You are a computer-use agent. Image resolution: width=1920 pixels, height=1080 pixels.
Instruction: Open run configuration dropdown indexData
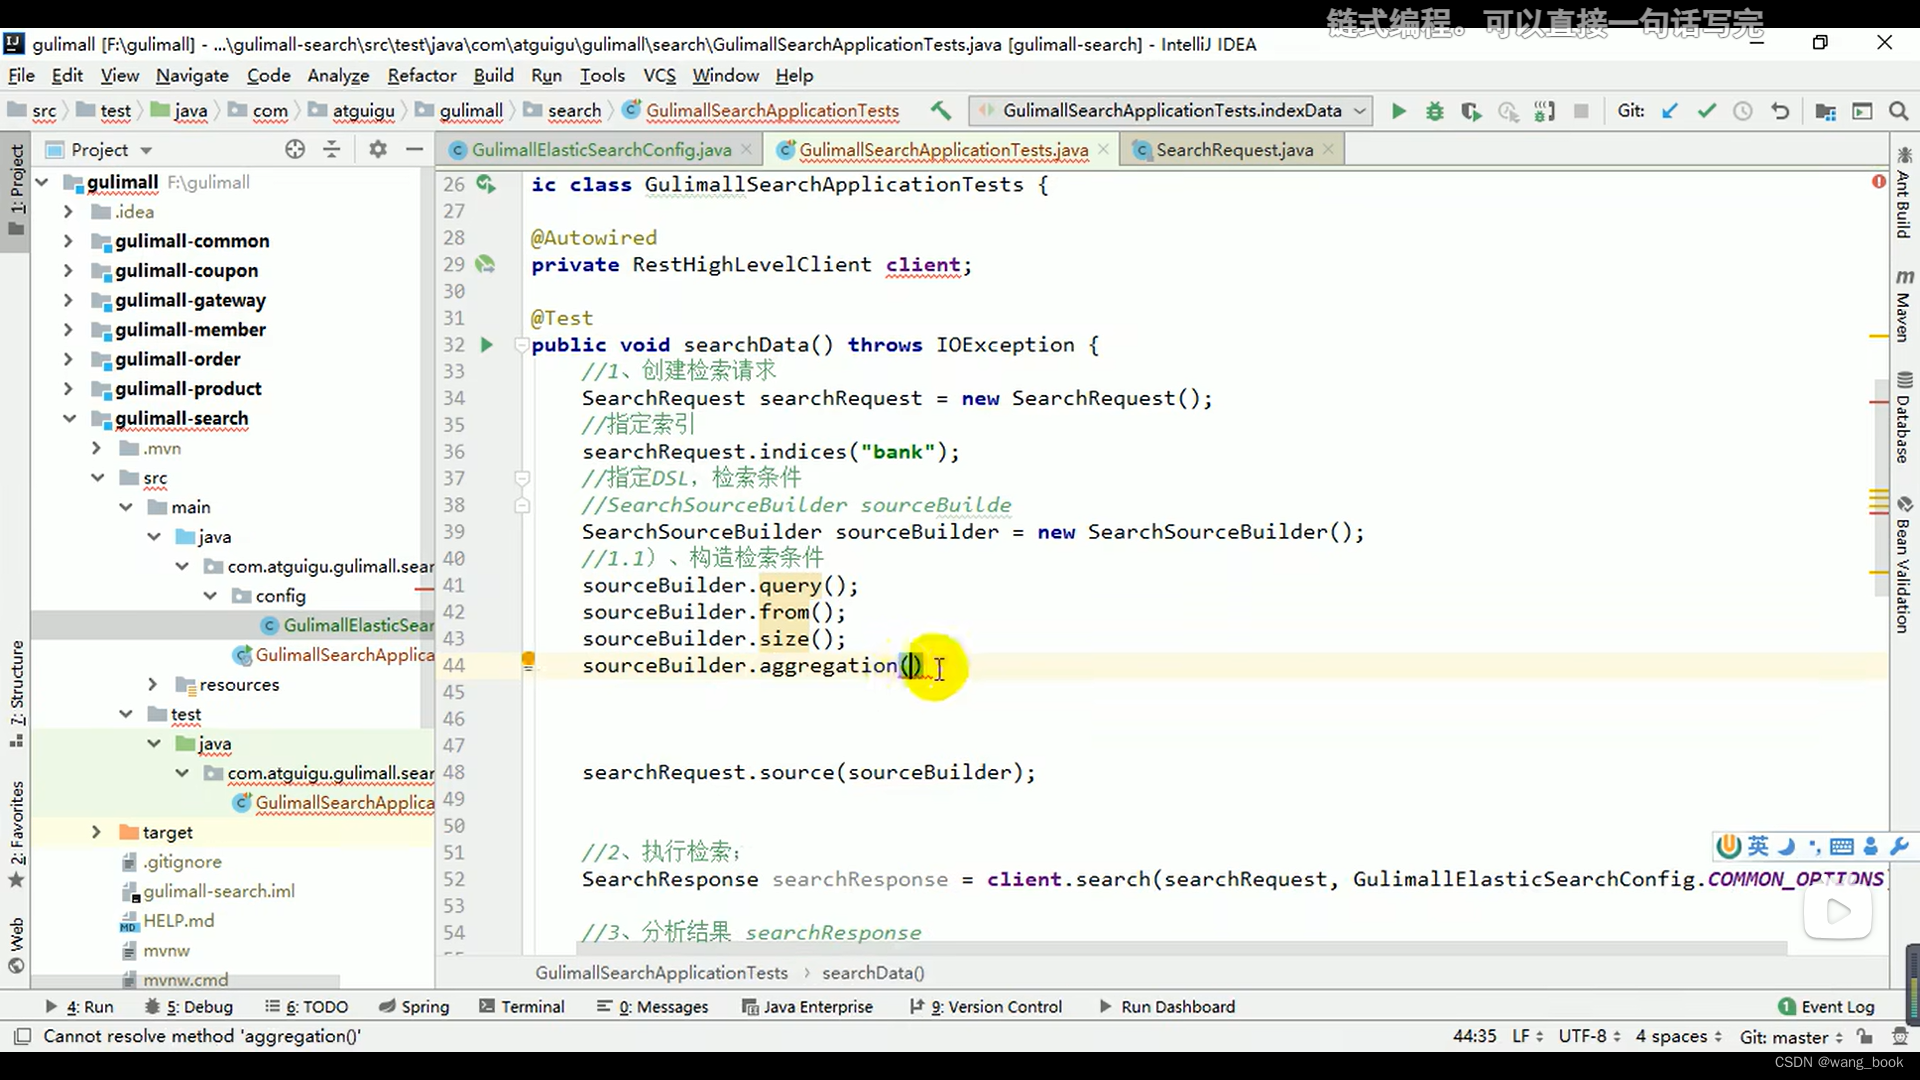tap(1171, 111)
